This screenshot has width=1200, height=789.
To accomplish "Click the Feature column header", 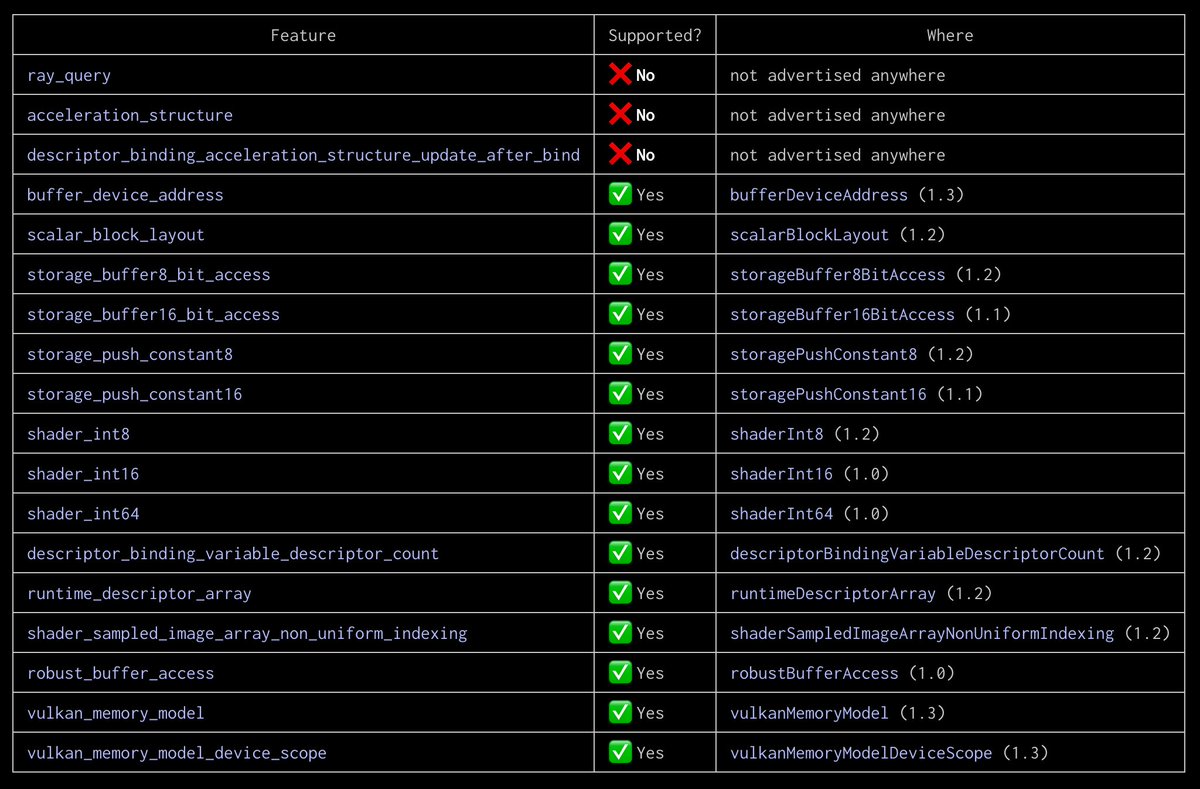I will pyautogui.click(x=303, y=35).
